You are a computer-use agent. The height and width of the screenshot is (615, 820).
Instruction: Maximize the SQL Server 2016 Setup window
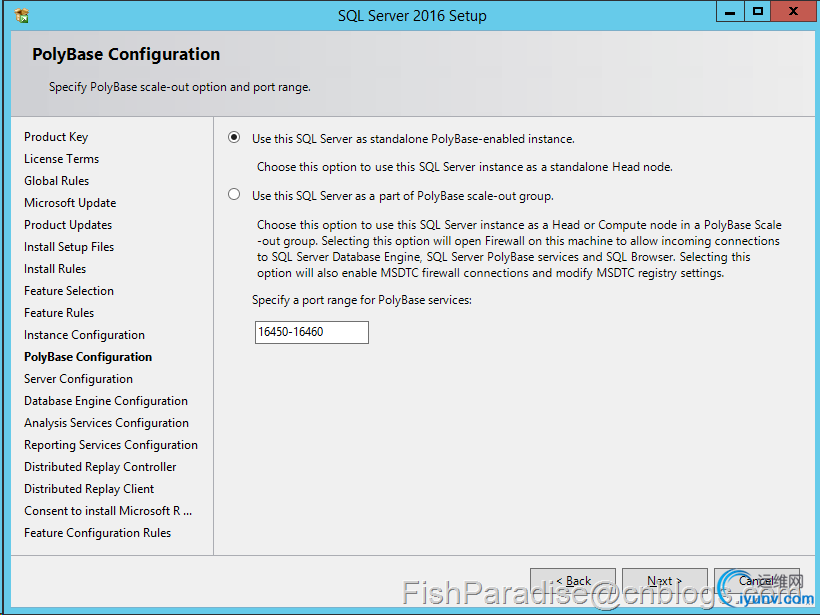(757, 12)
